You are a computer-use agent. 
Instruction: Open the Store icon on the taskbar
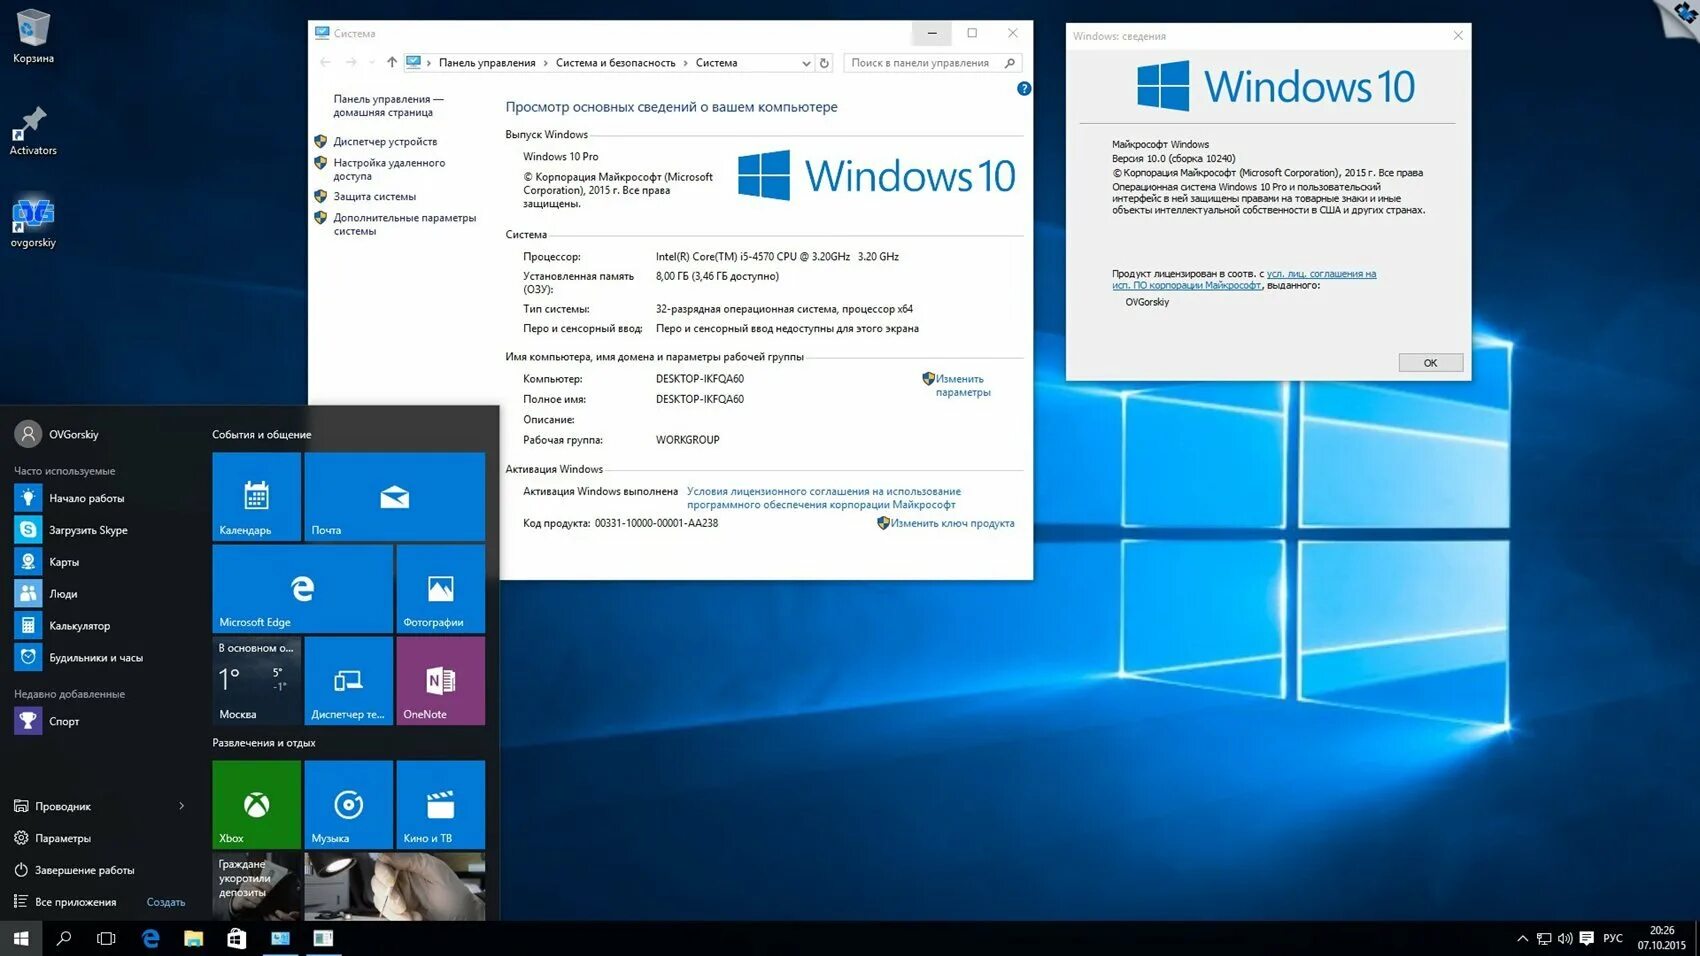click(x=236, y=938)
